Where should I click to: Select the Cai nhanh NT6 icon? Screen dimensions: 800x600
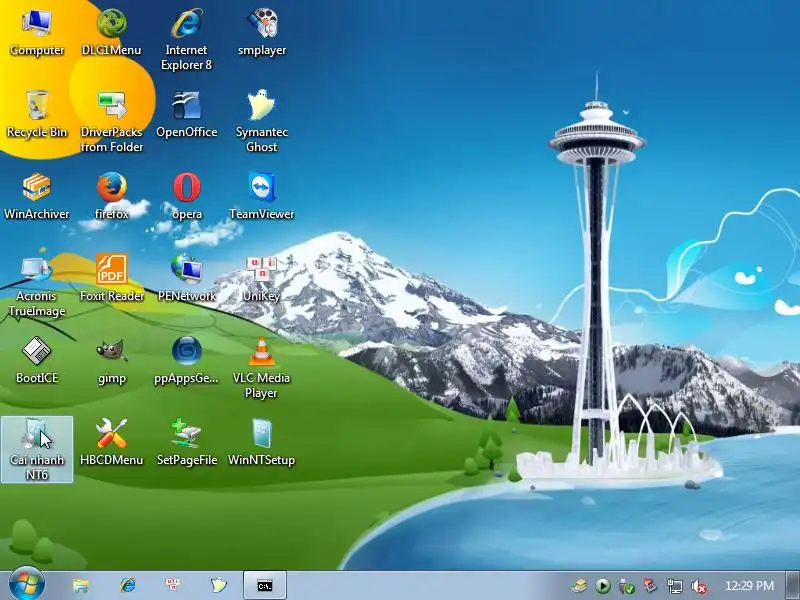(x=37, y=449)
